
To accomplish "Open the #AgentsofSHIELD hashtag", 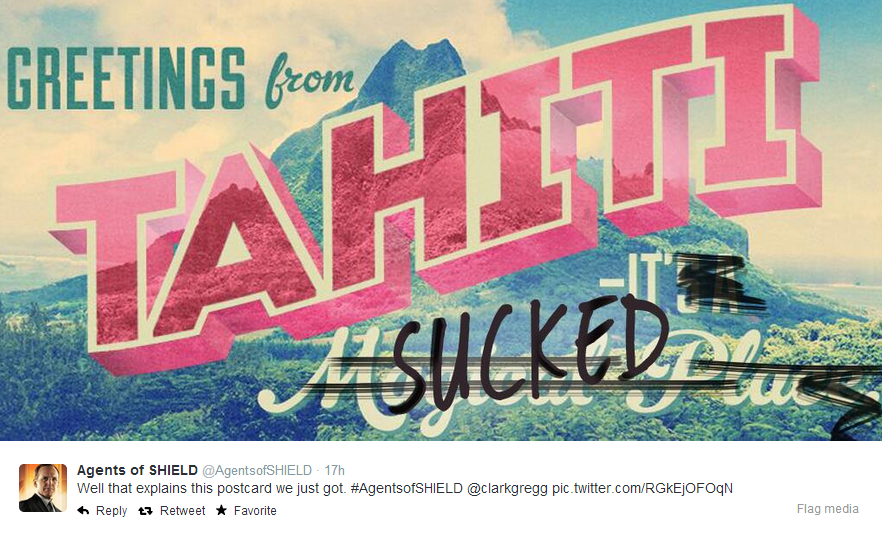I will click(406, 488).
